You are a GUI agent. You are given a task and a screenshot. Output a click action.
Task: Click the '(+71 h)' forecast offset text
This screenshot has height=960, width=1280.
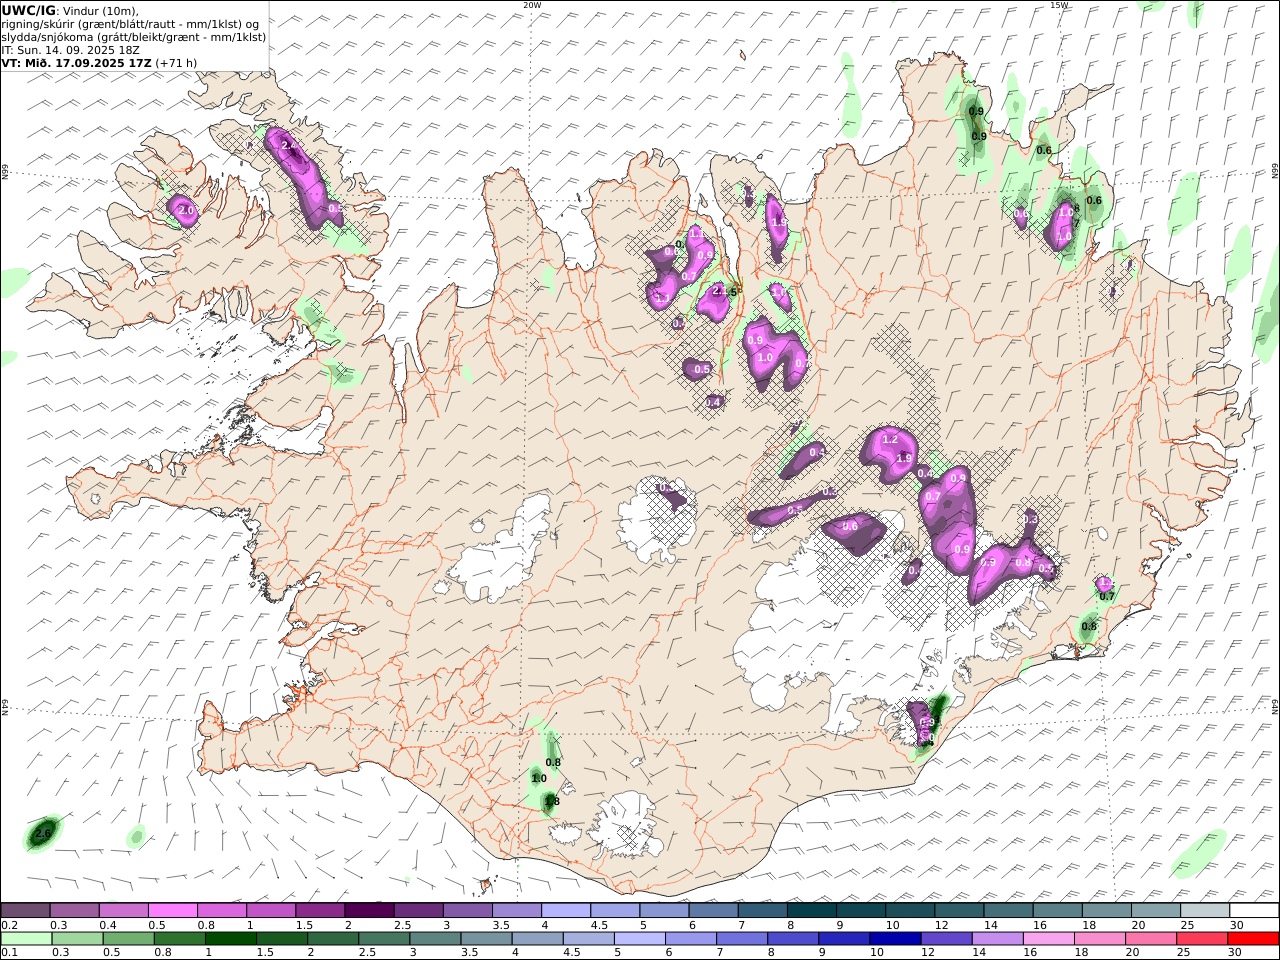[176, 62]
